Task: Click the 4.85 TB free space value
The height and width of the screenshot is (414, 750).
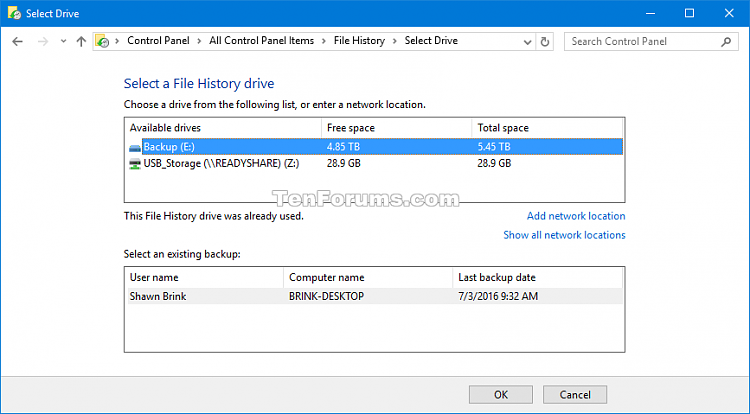Action: (x=343, y=147)
